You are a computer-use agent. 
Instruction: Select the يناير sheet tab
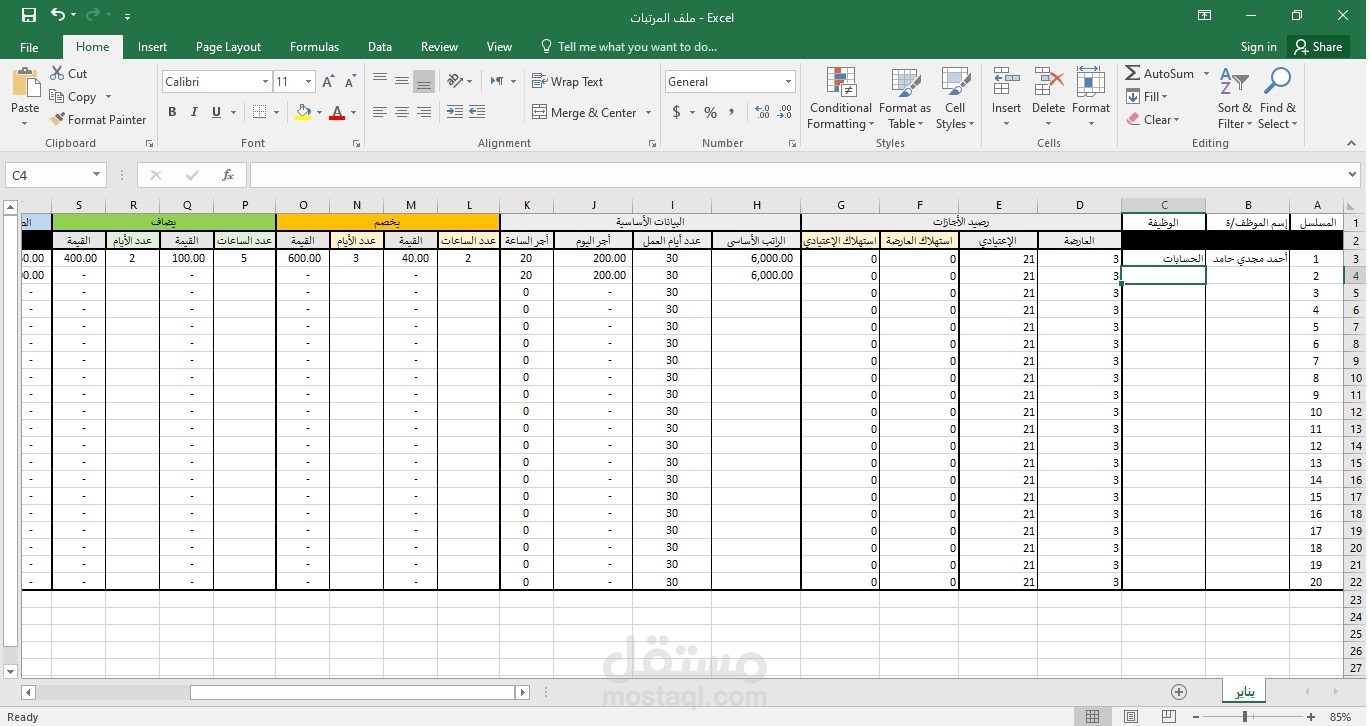pyautogui.click(x=1245, y=691)
